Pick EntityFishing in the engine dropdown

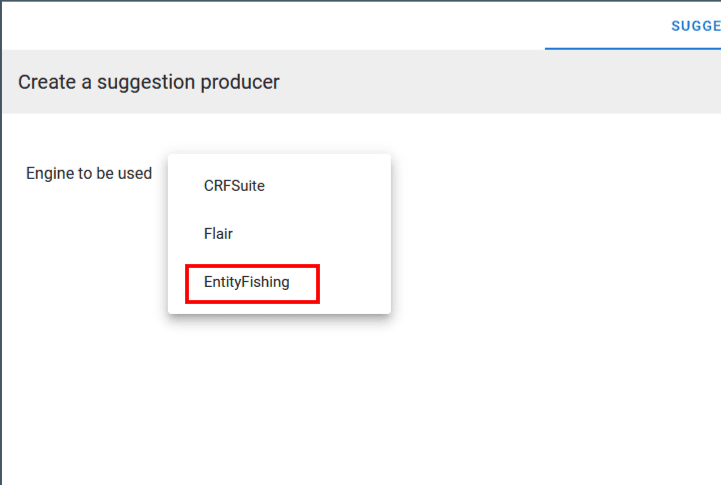(x=247, y=282)
